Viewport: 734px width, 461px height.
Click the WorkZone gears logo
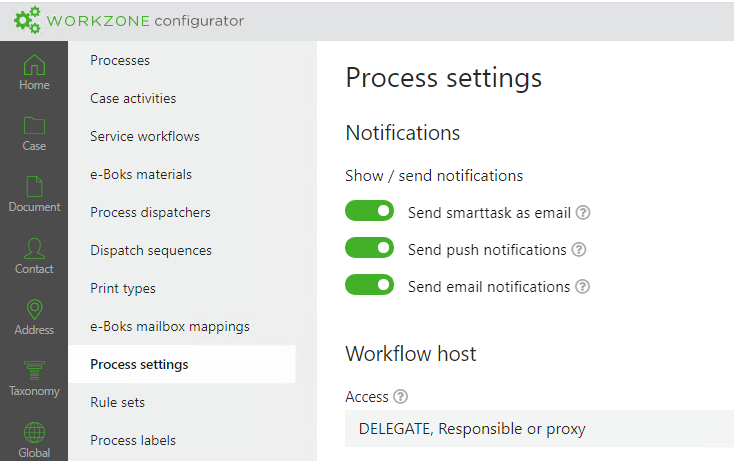(x=27, y=20)
